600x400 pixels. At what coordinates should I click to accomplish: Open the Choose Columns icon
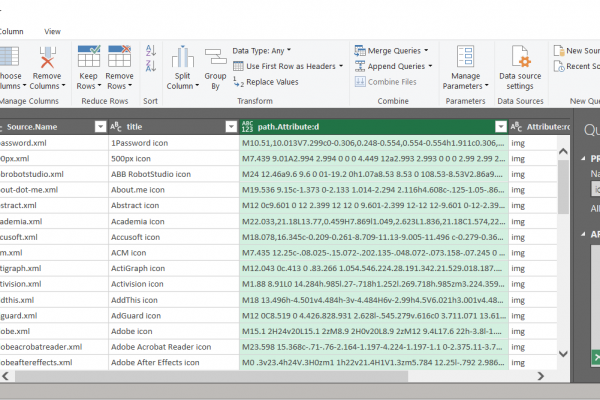9,57
